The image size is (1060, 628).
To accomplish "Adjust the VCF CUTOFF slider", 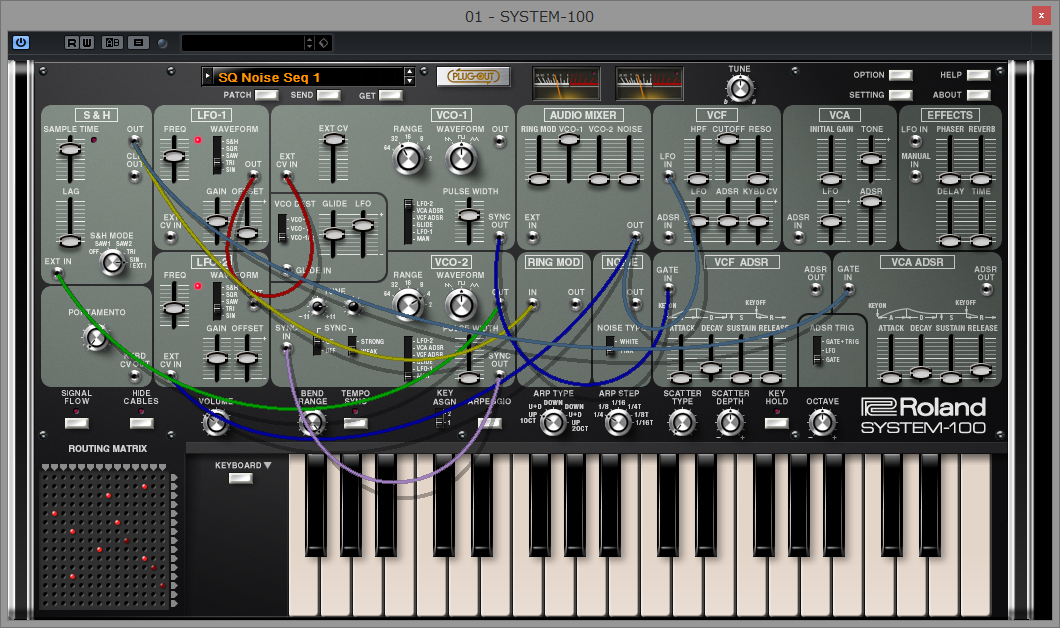I will pos(727,139).
